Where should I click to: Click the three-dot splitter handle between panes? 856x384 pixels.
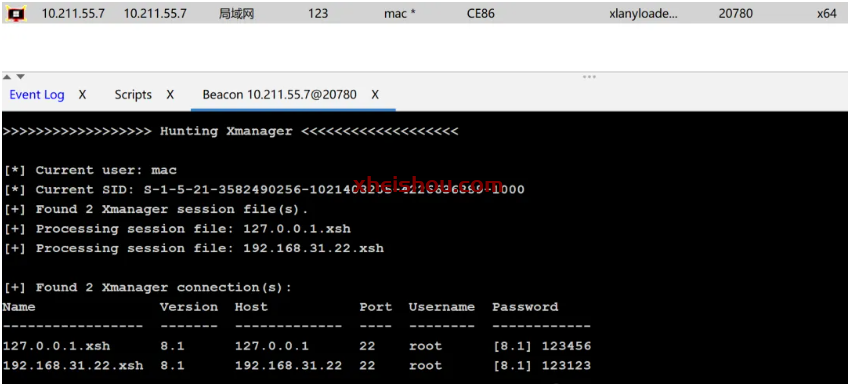pyautogui.click(x=589, y=77)
